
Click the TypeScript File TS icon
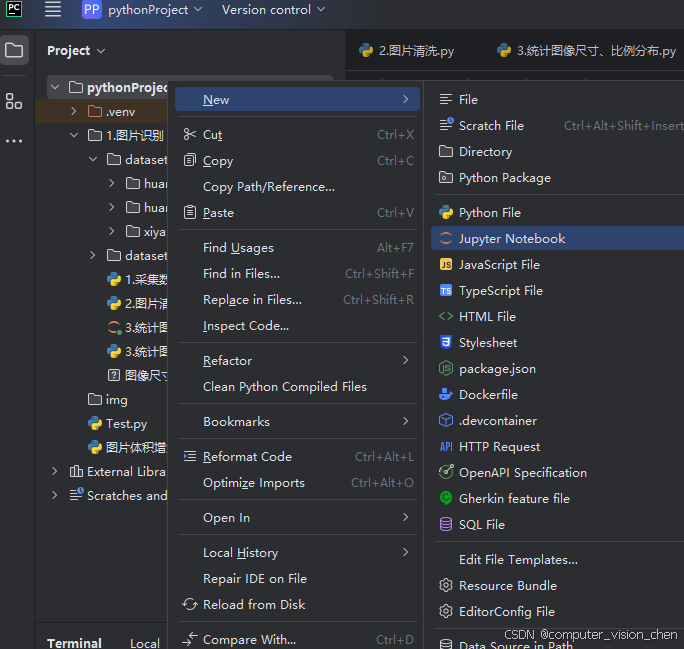pyautogui.click(x=445, y=290)
